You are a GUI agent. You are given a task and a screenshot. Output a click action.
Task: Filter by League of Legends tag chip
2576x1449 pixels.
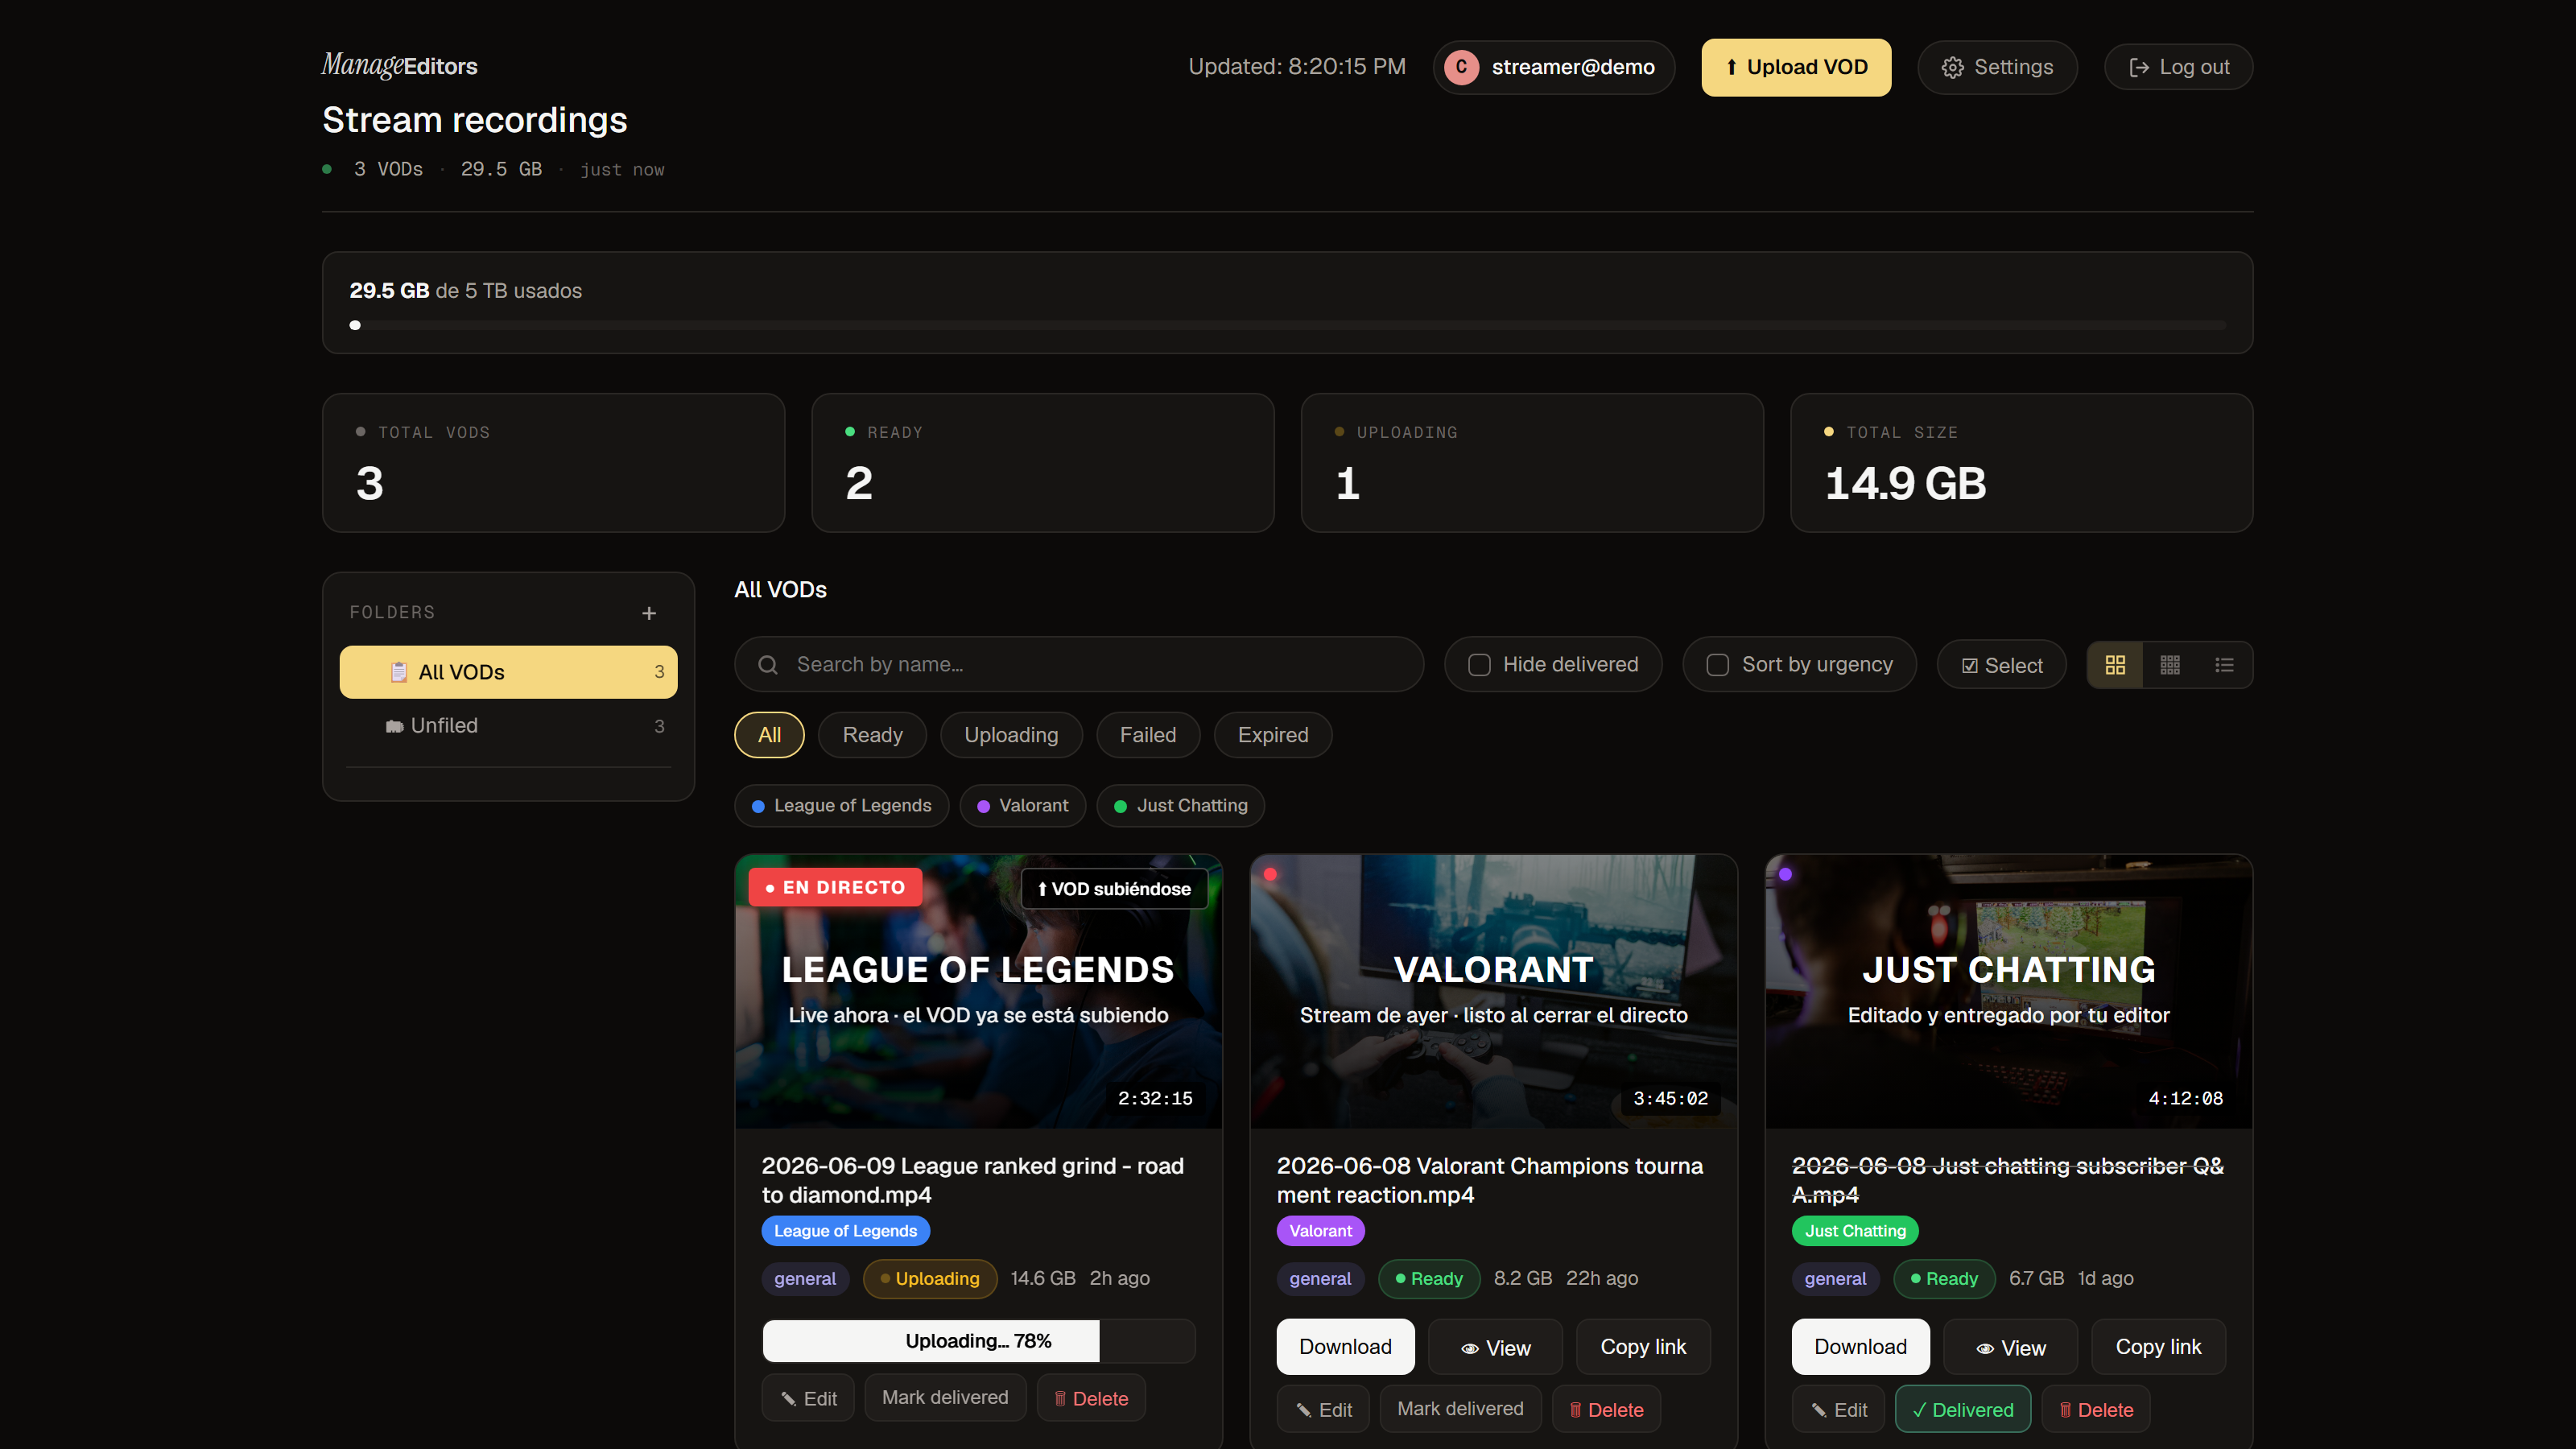(x=841, y=805)
